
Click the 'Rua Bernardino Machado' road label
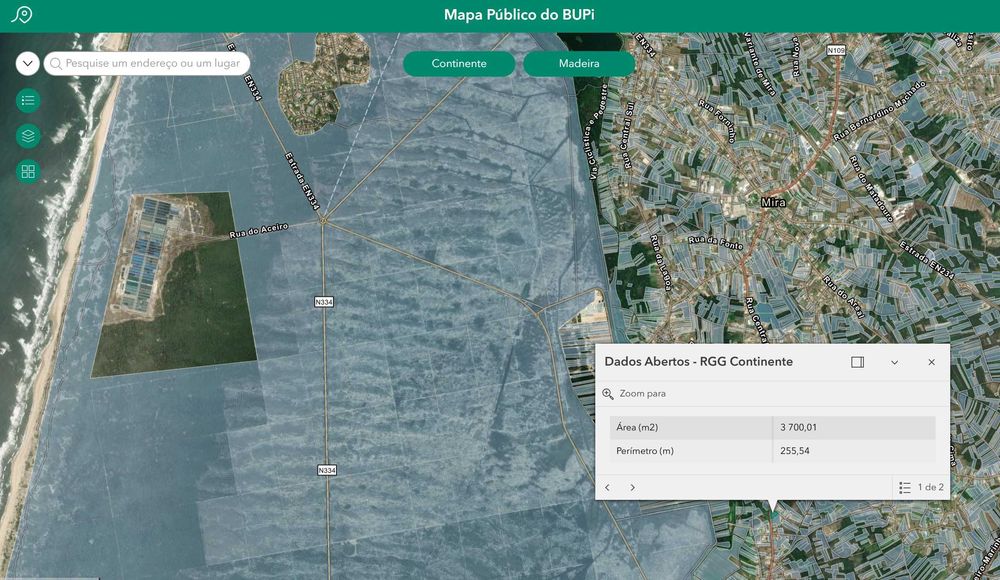coord(879,111)
